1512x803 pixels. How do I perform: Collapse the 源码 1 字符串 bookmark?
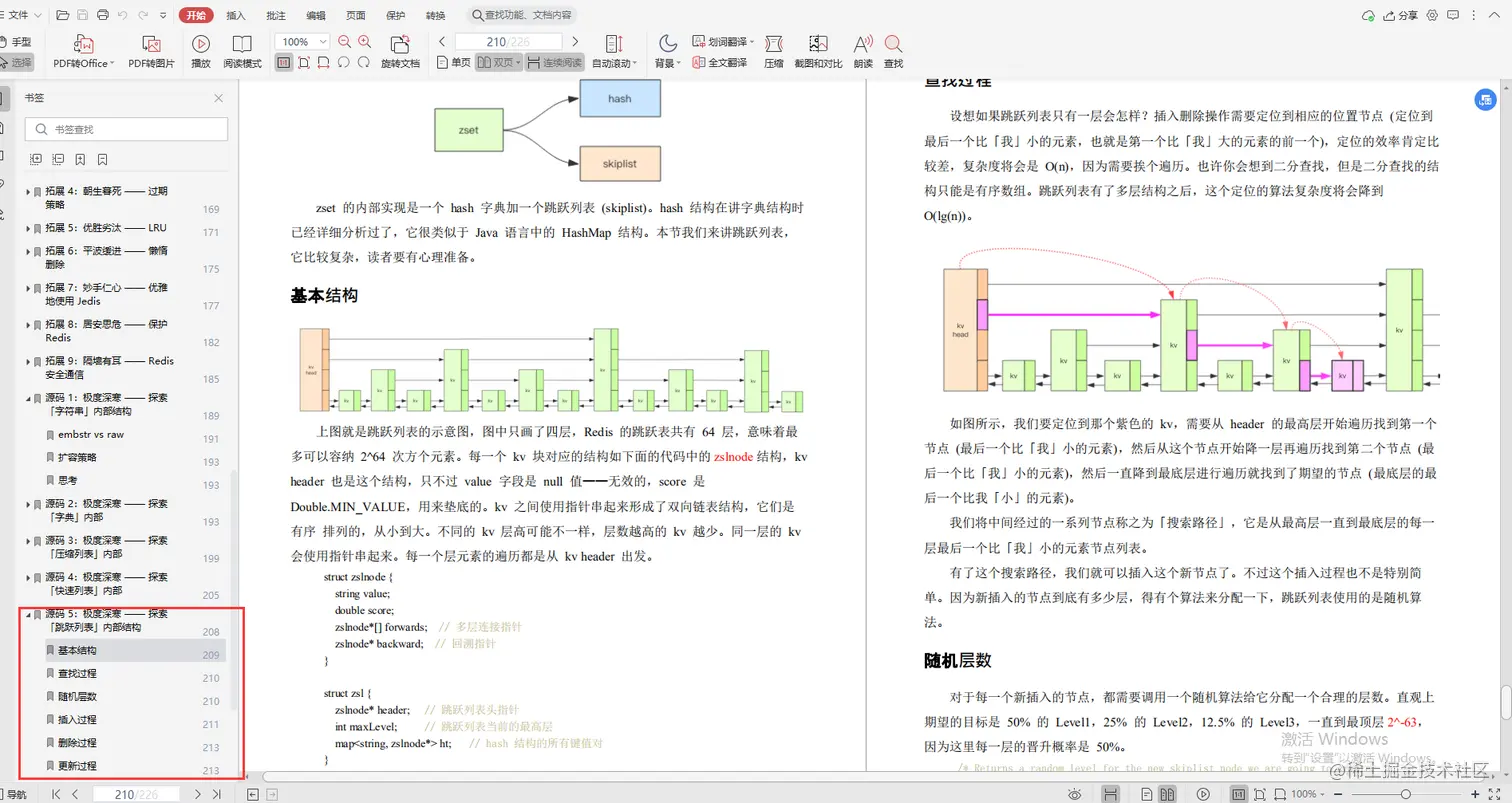[x=28, y=397]
